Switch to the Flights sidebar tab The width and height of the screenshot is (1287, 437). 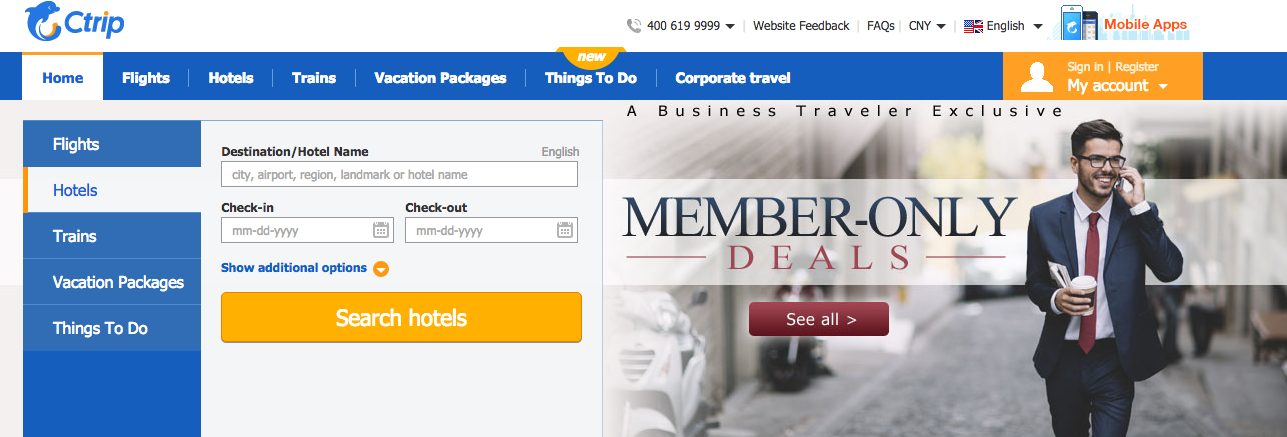click(112, 144)
